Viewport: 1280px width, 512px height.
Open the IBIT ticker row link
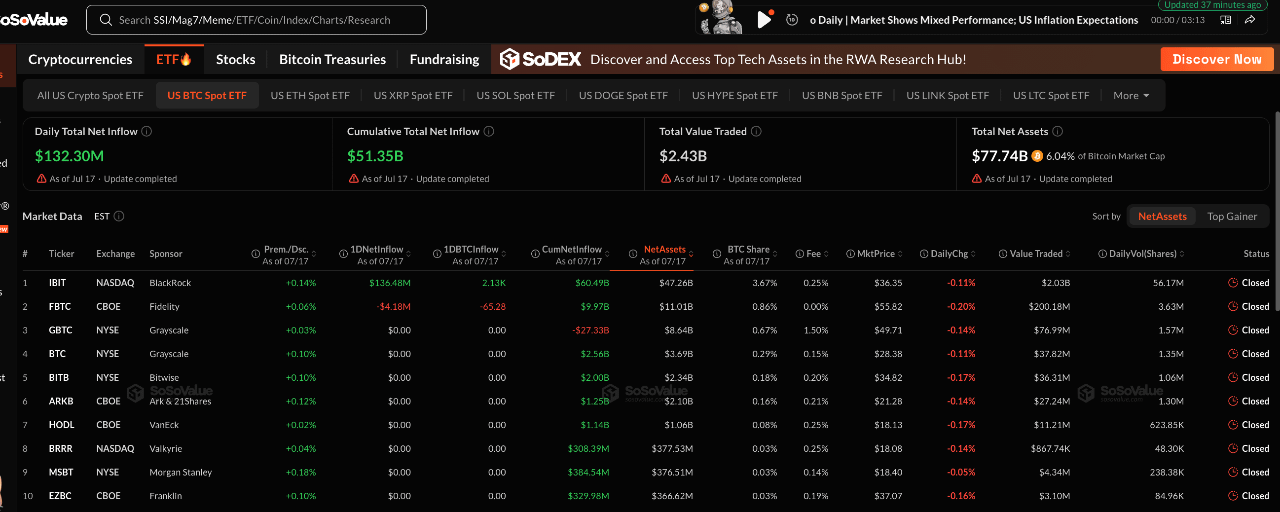(57, 283)
